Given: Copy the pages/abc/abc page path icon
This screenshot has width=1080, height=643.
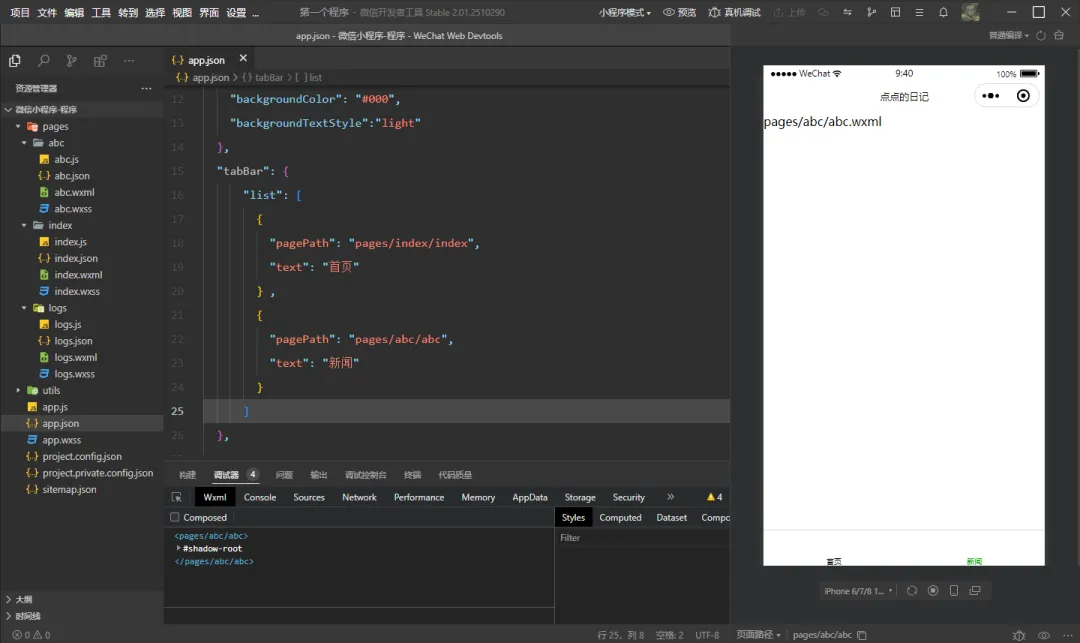Looking at the screenshot, I should click(x=862, y=635).
